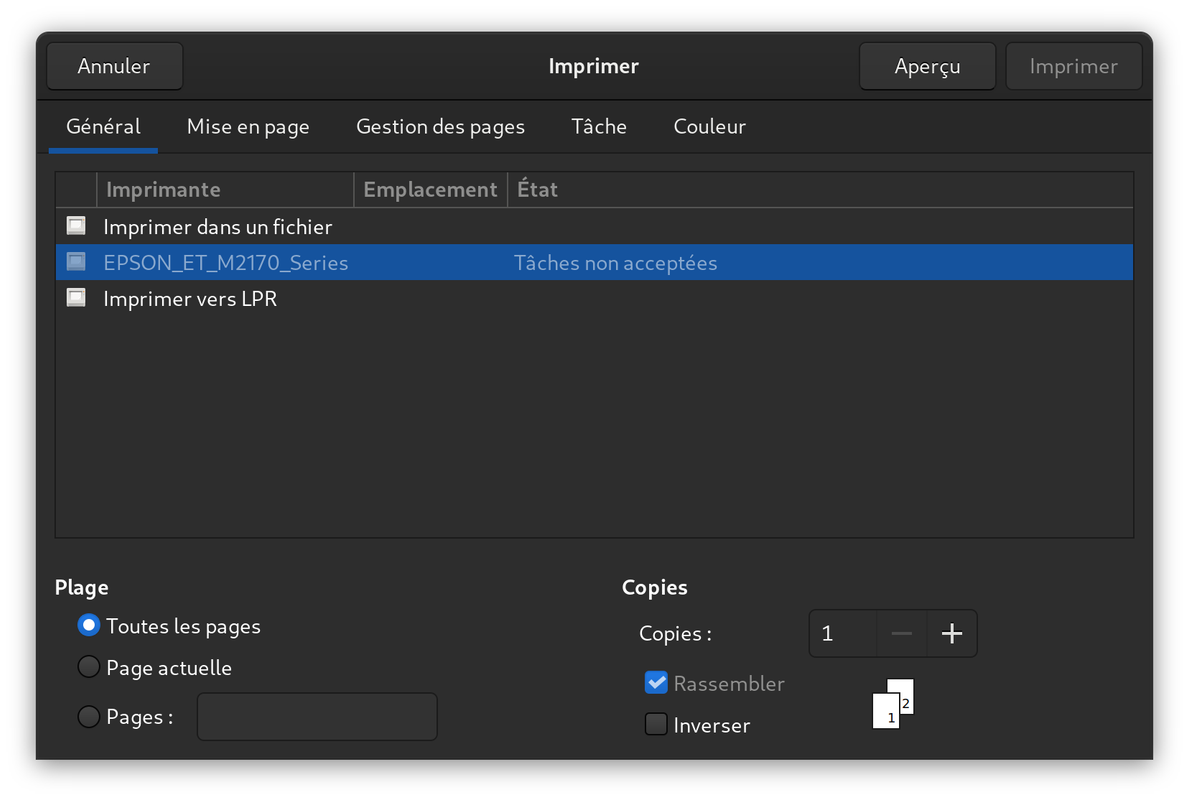Select the Imprimer vers LPR row
1189x800 pixels.
click(594, 298)
